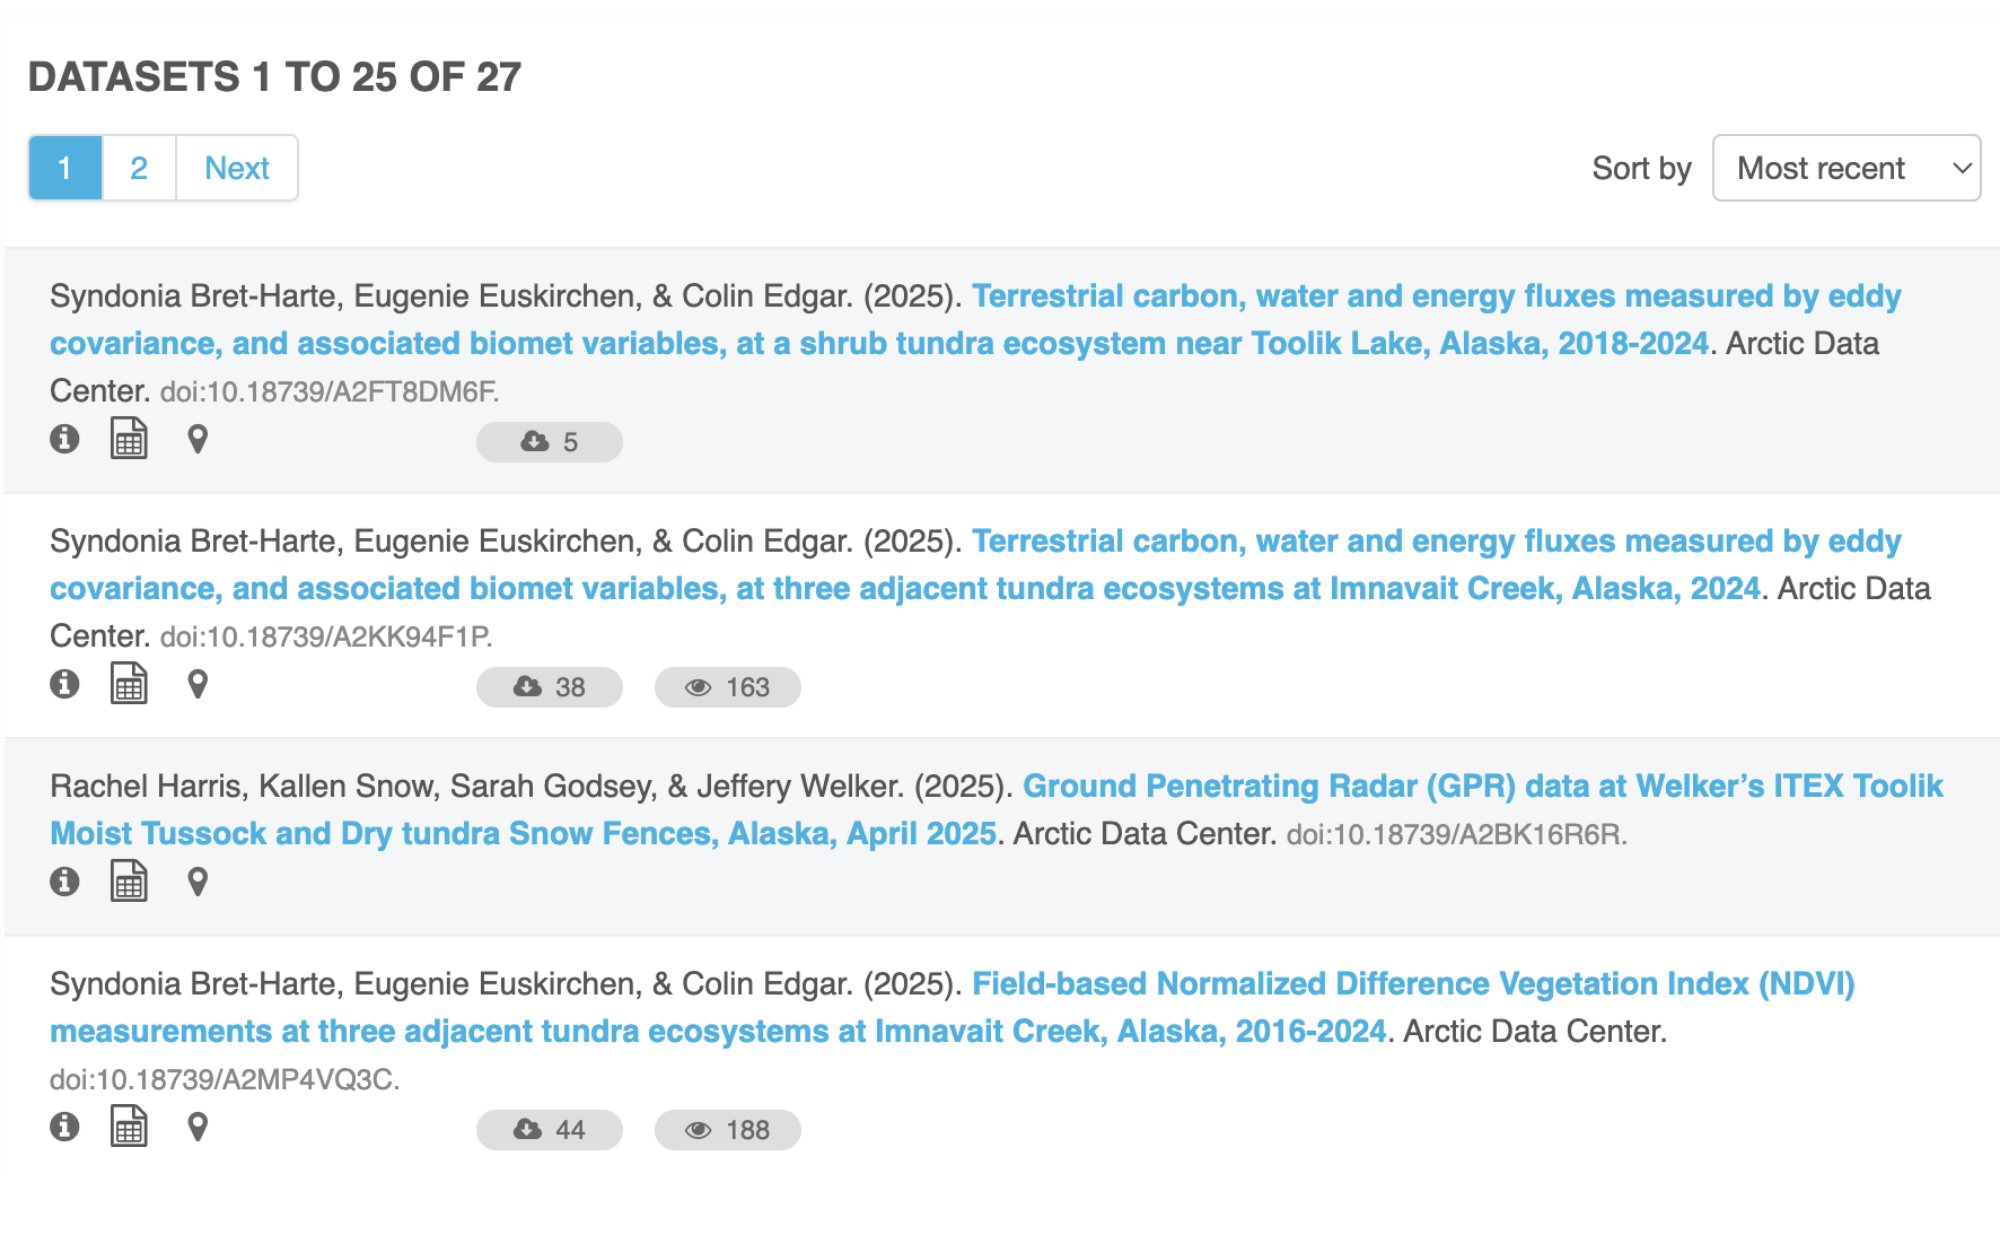2000x1236 pixels.
Task: Click the 163 views badge
Action: tap(727, 687)
